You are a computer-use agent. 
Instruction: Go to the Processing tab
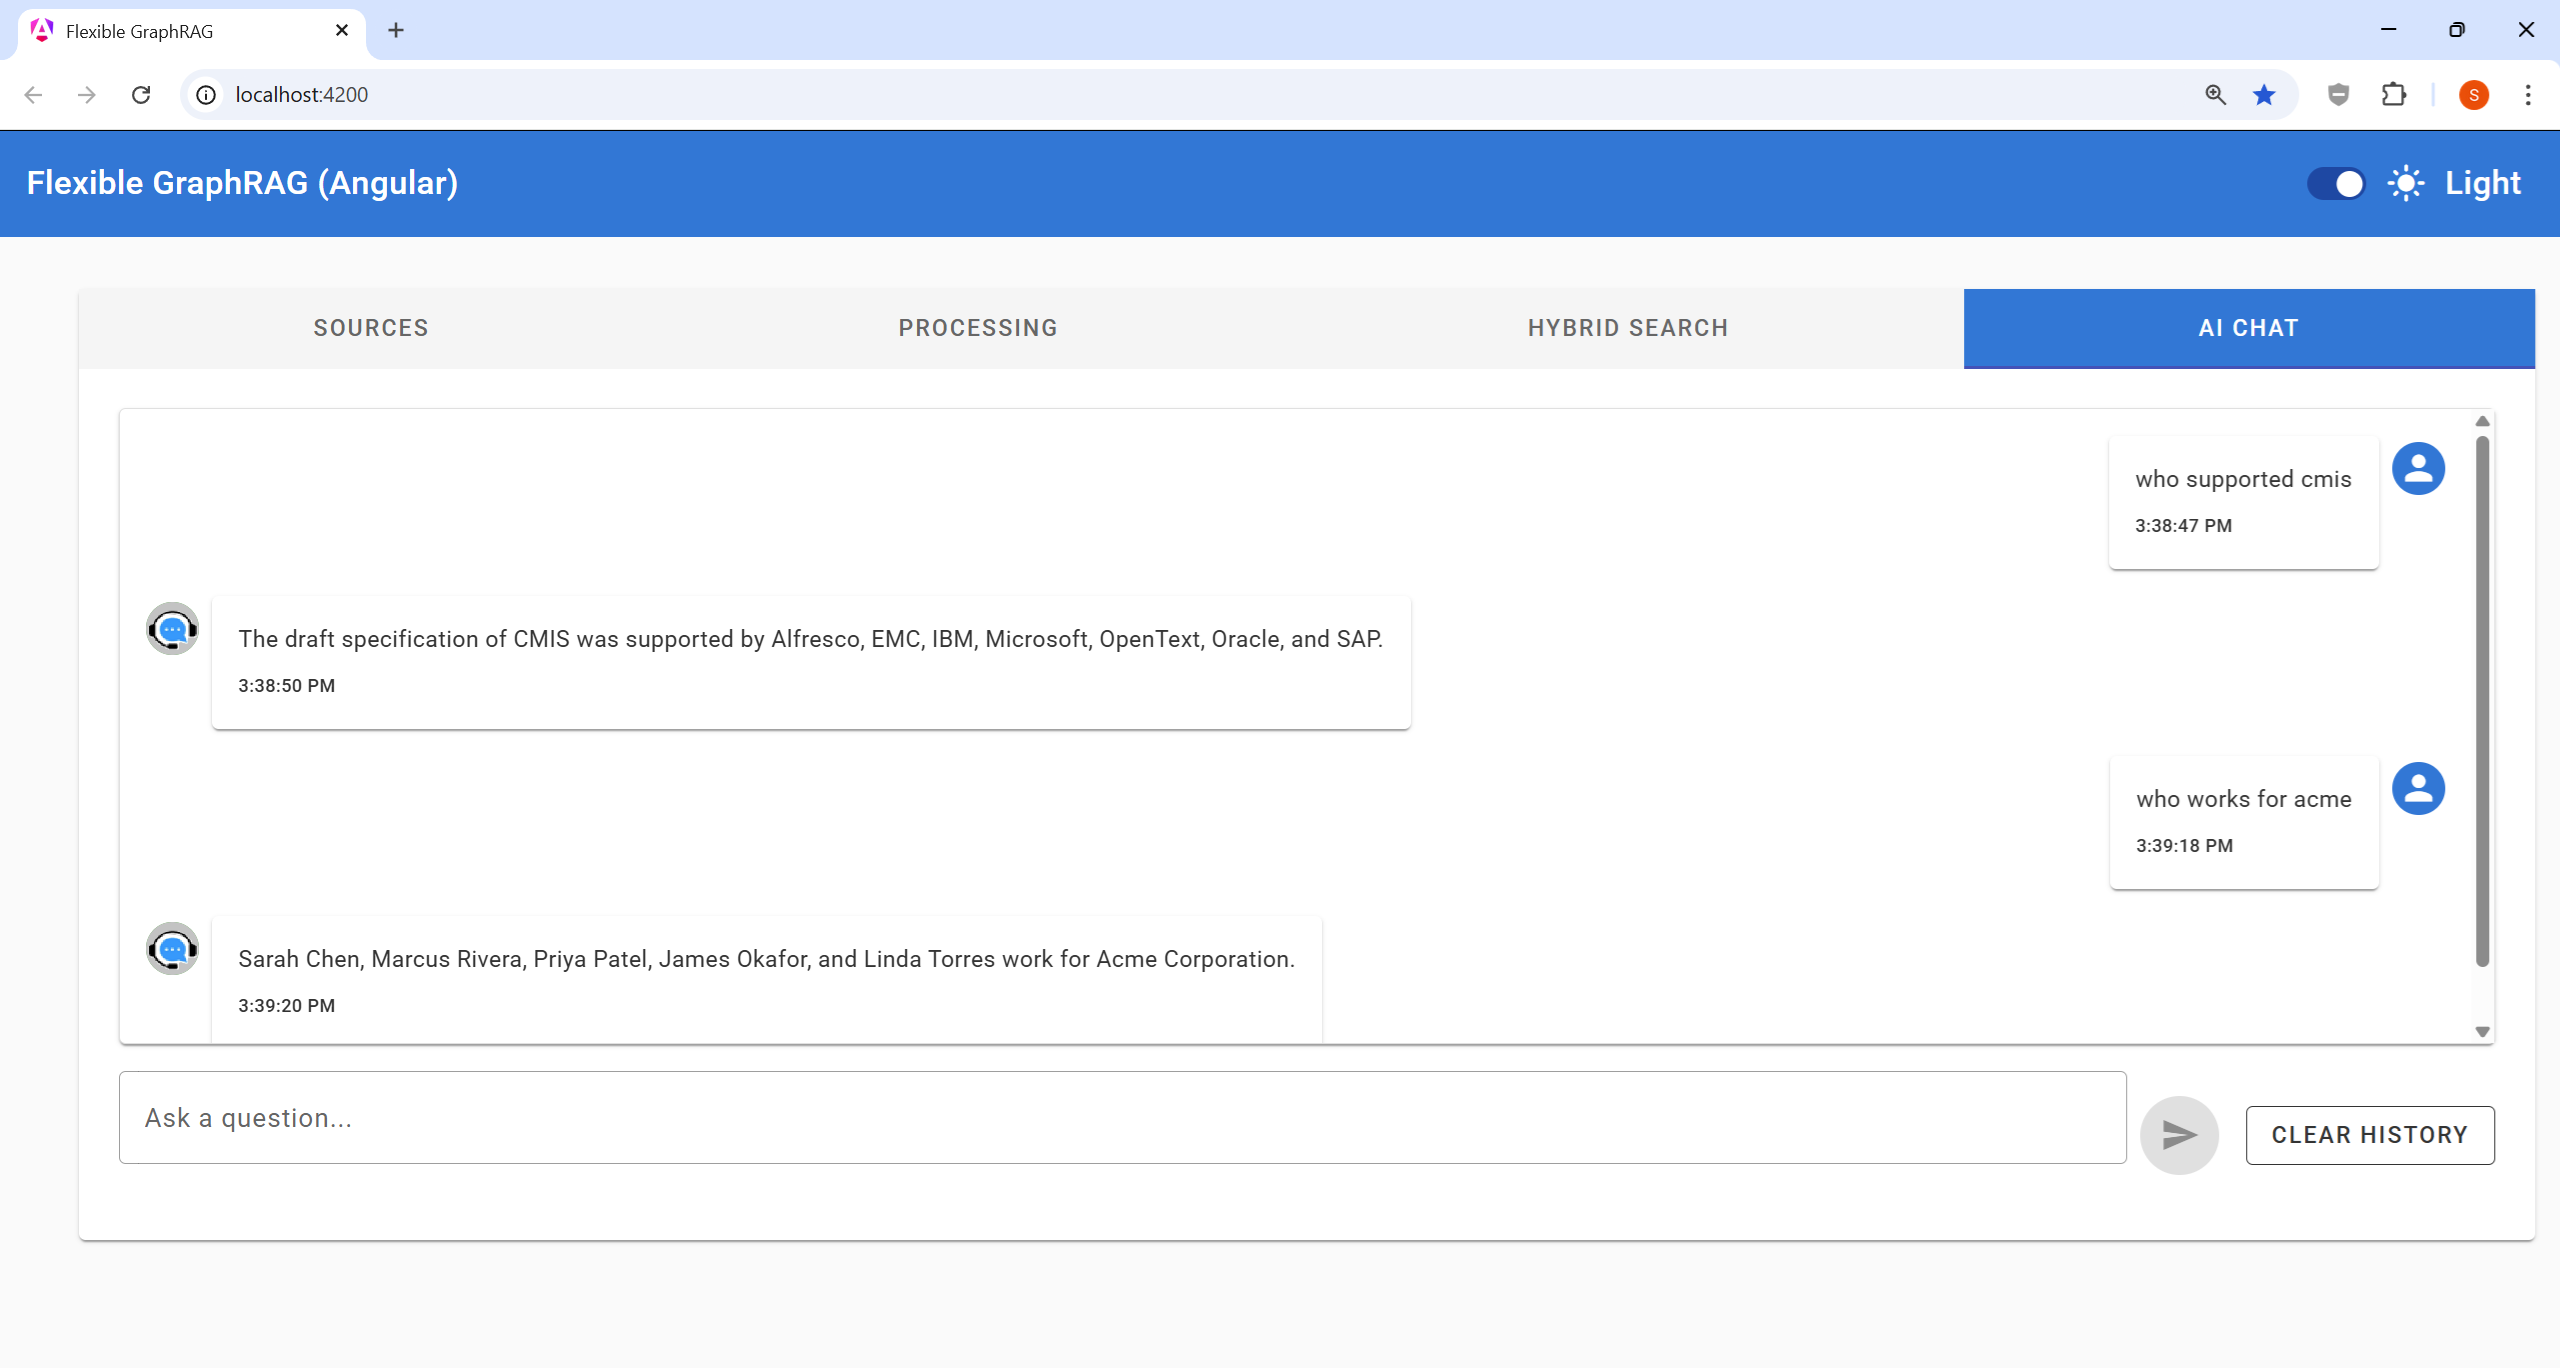click(977, 328)
